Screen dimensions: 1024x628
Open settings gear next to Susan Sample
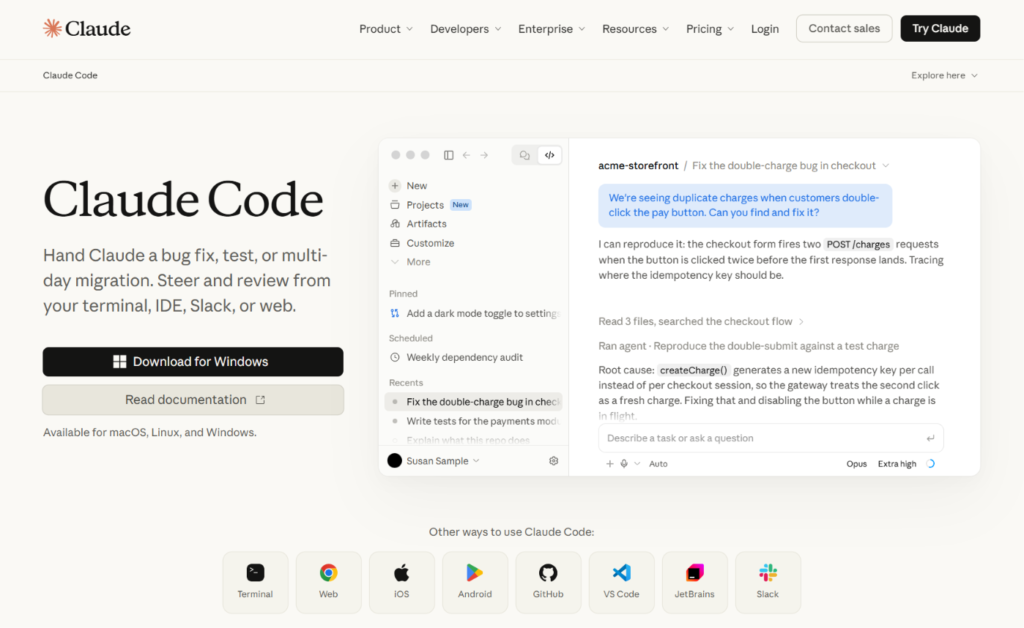[554, 461]
